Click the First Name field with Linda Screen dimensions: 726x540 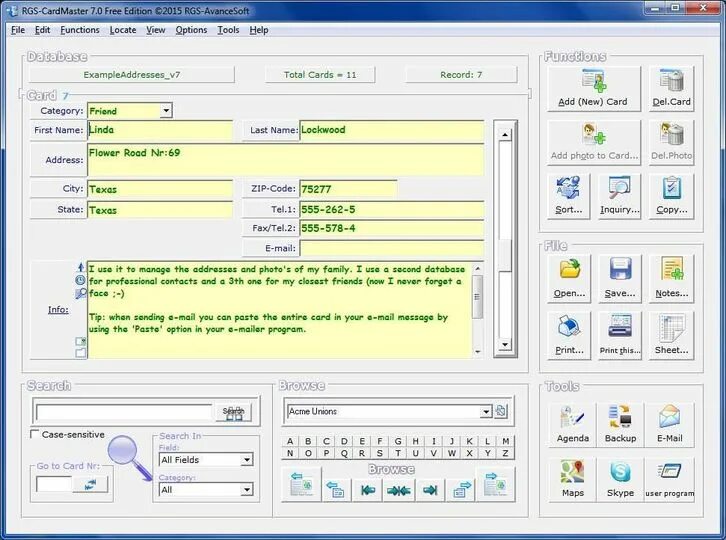(x=160, y=130)
